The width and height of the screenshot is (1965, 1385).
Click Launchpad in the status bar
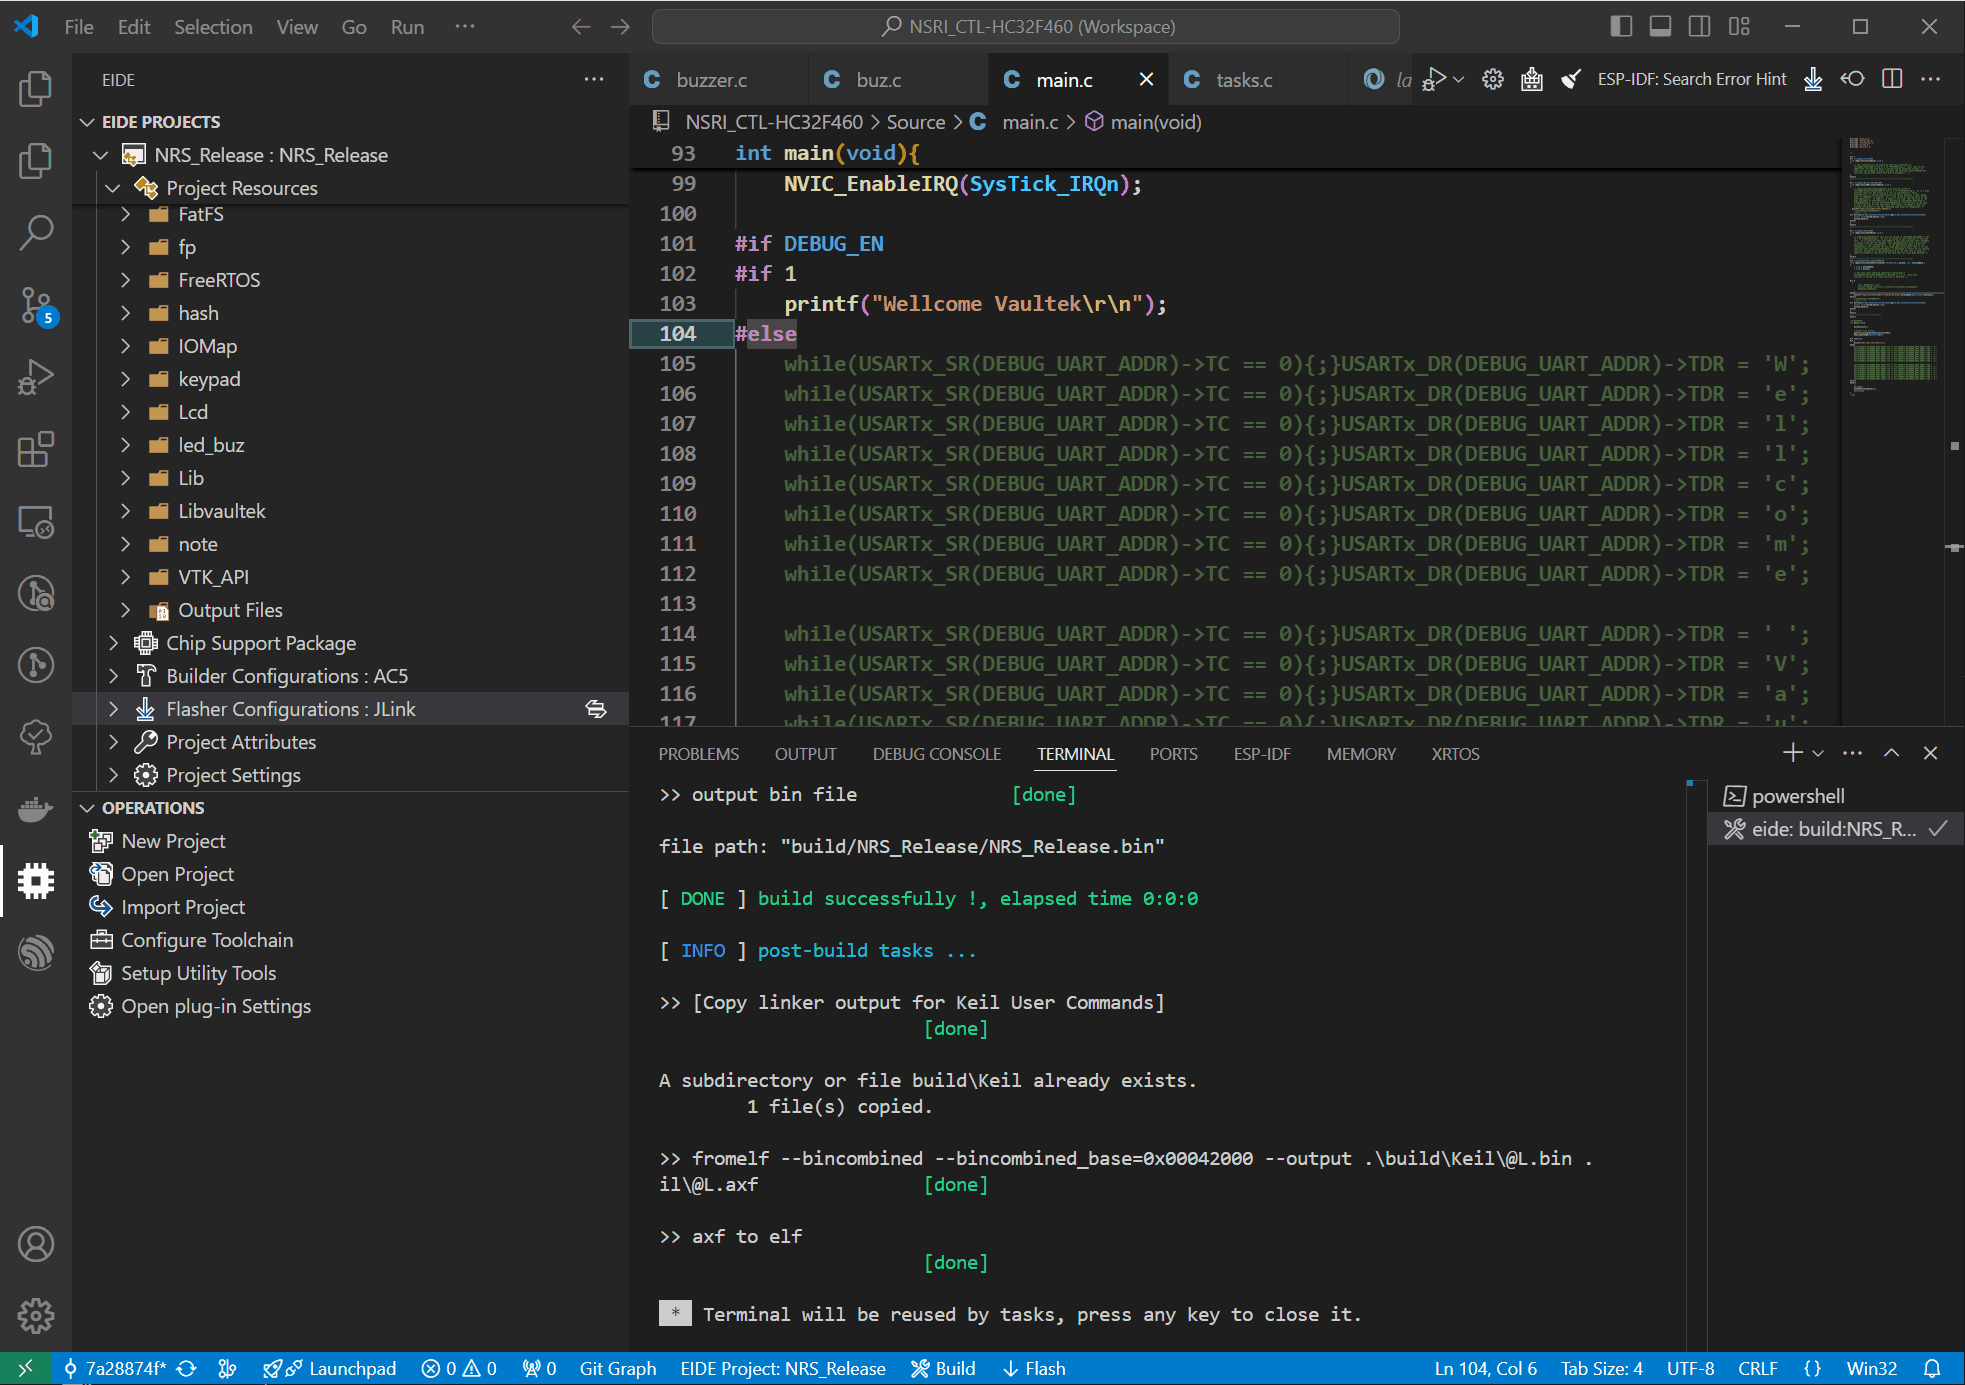pos(330,1368)
